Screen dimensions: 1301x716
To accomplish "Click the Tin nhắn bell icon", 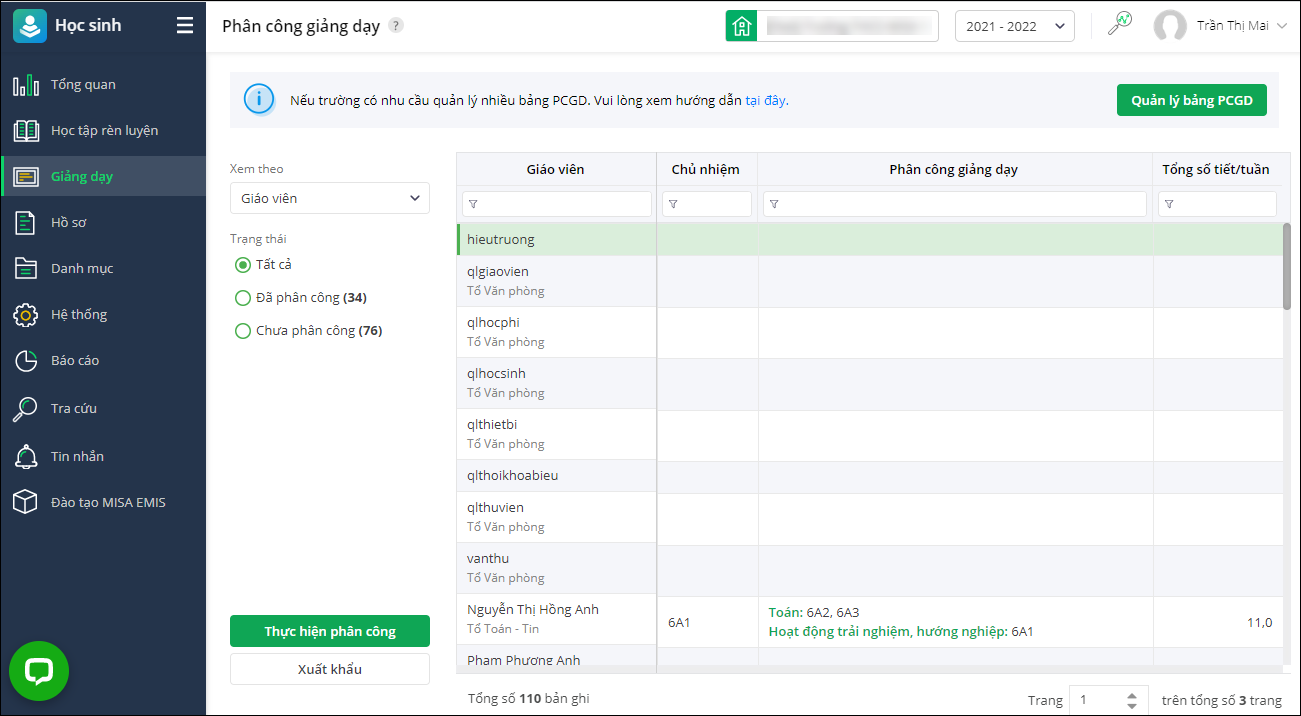I will 25,456.
